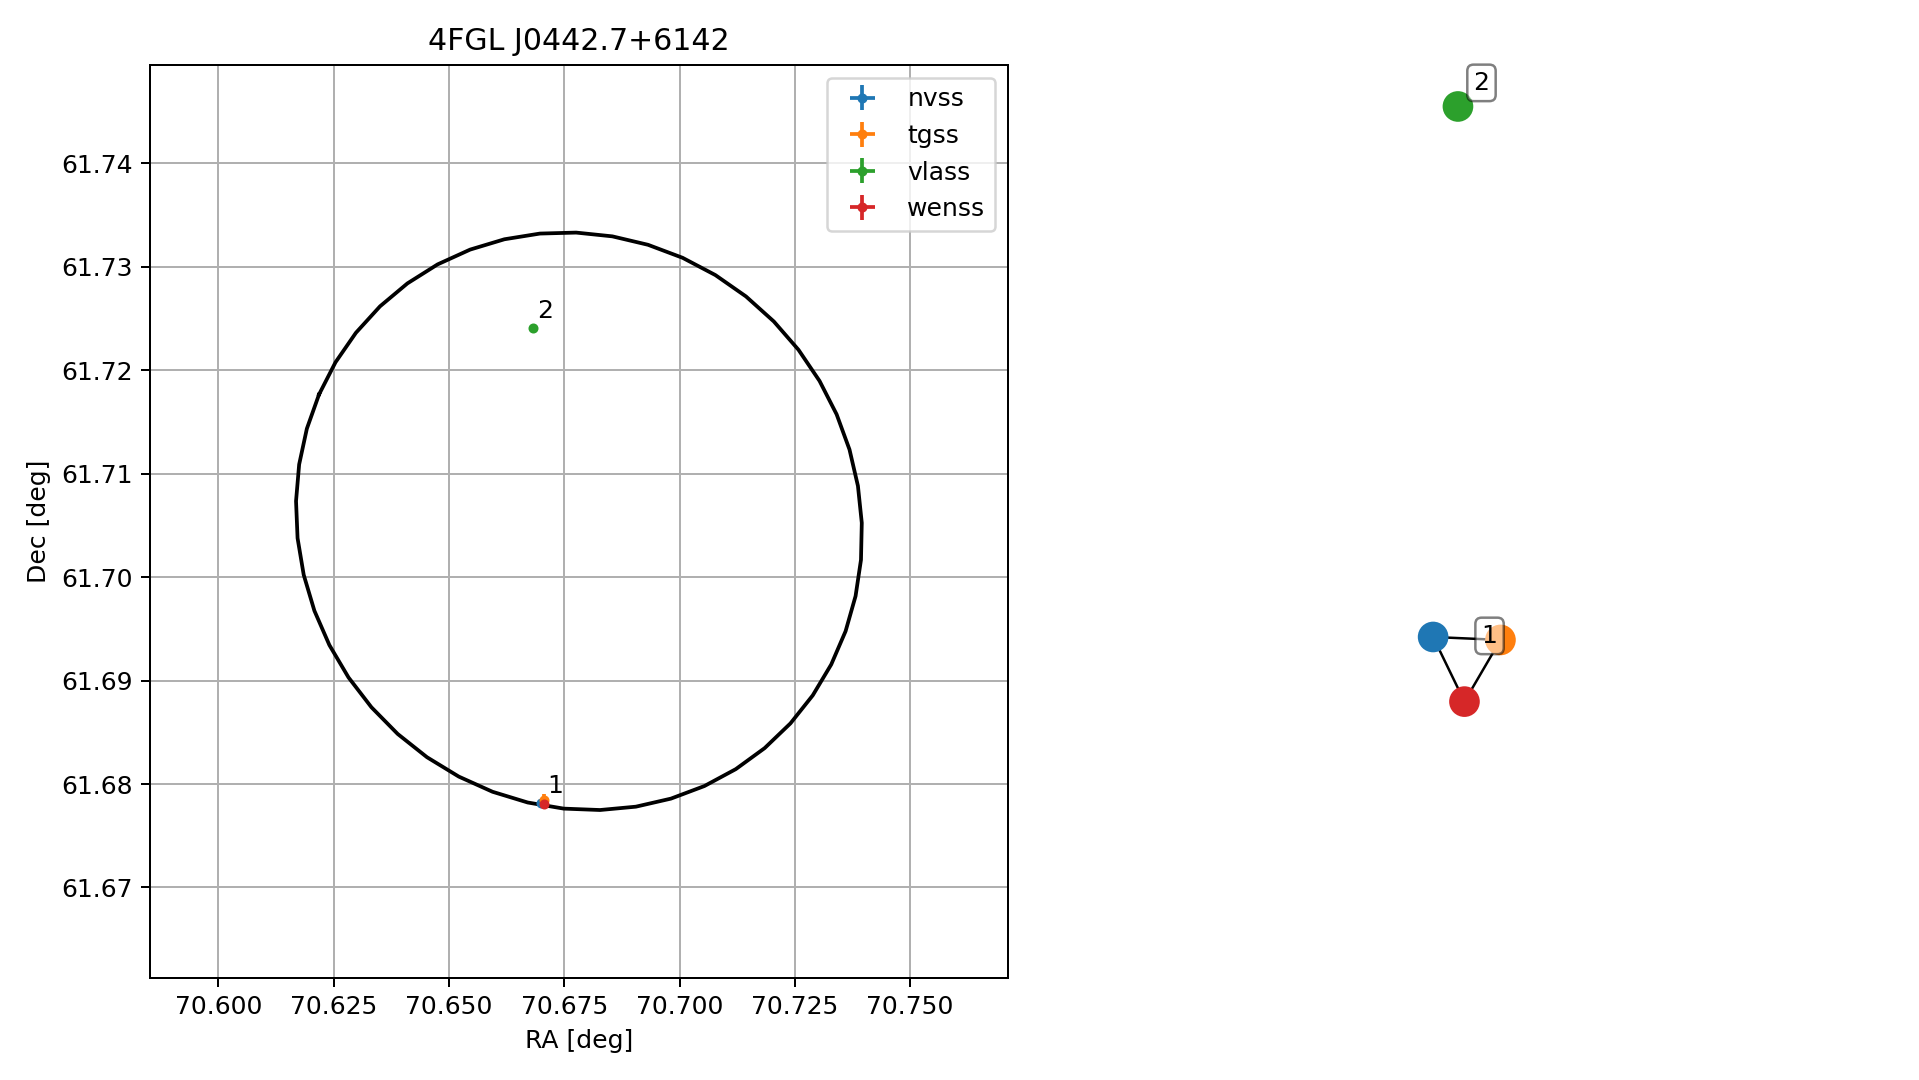Click the 61.71 Dec tick label

point(97,474)
